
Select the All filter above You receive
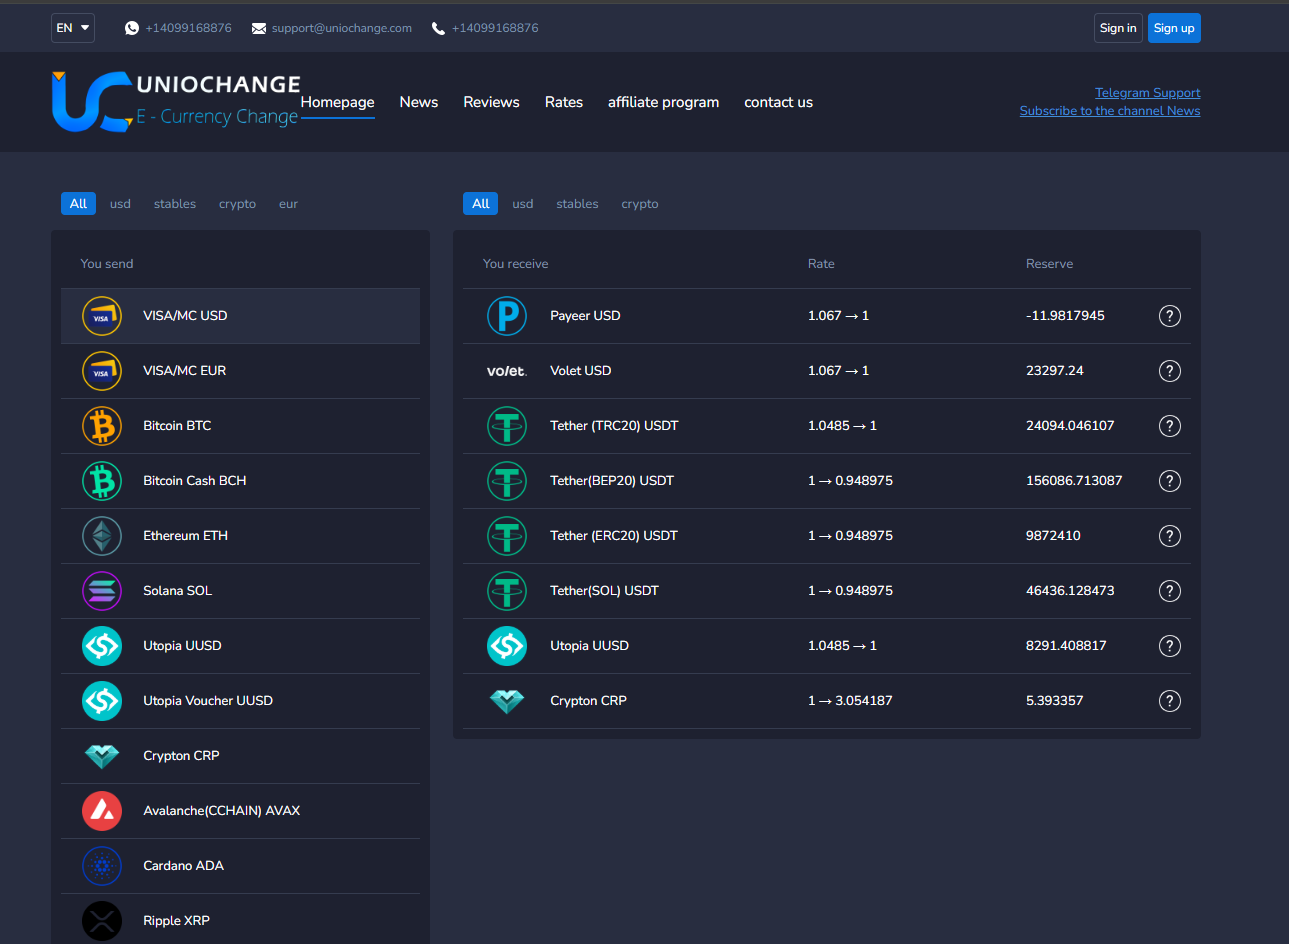click(480, 204)
